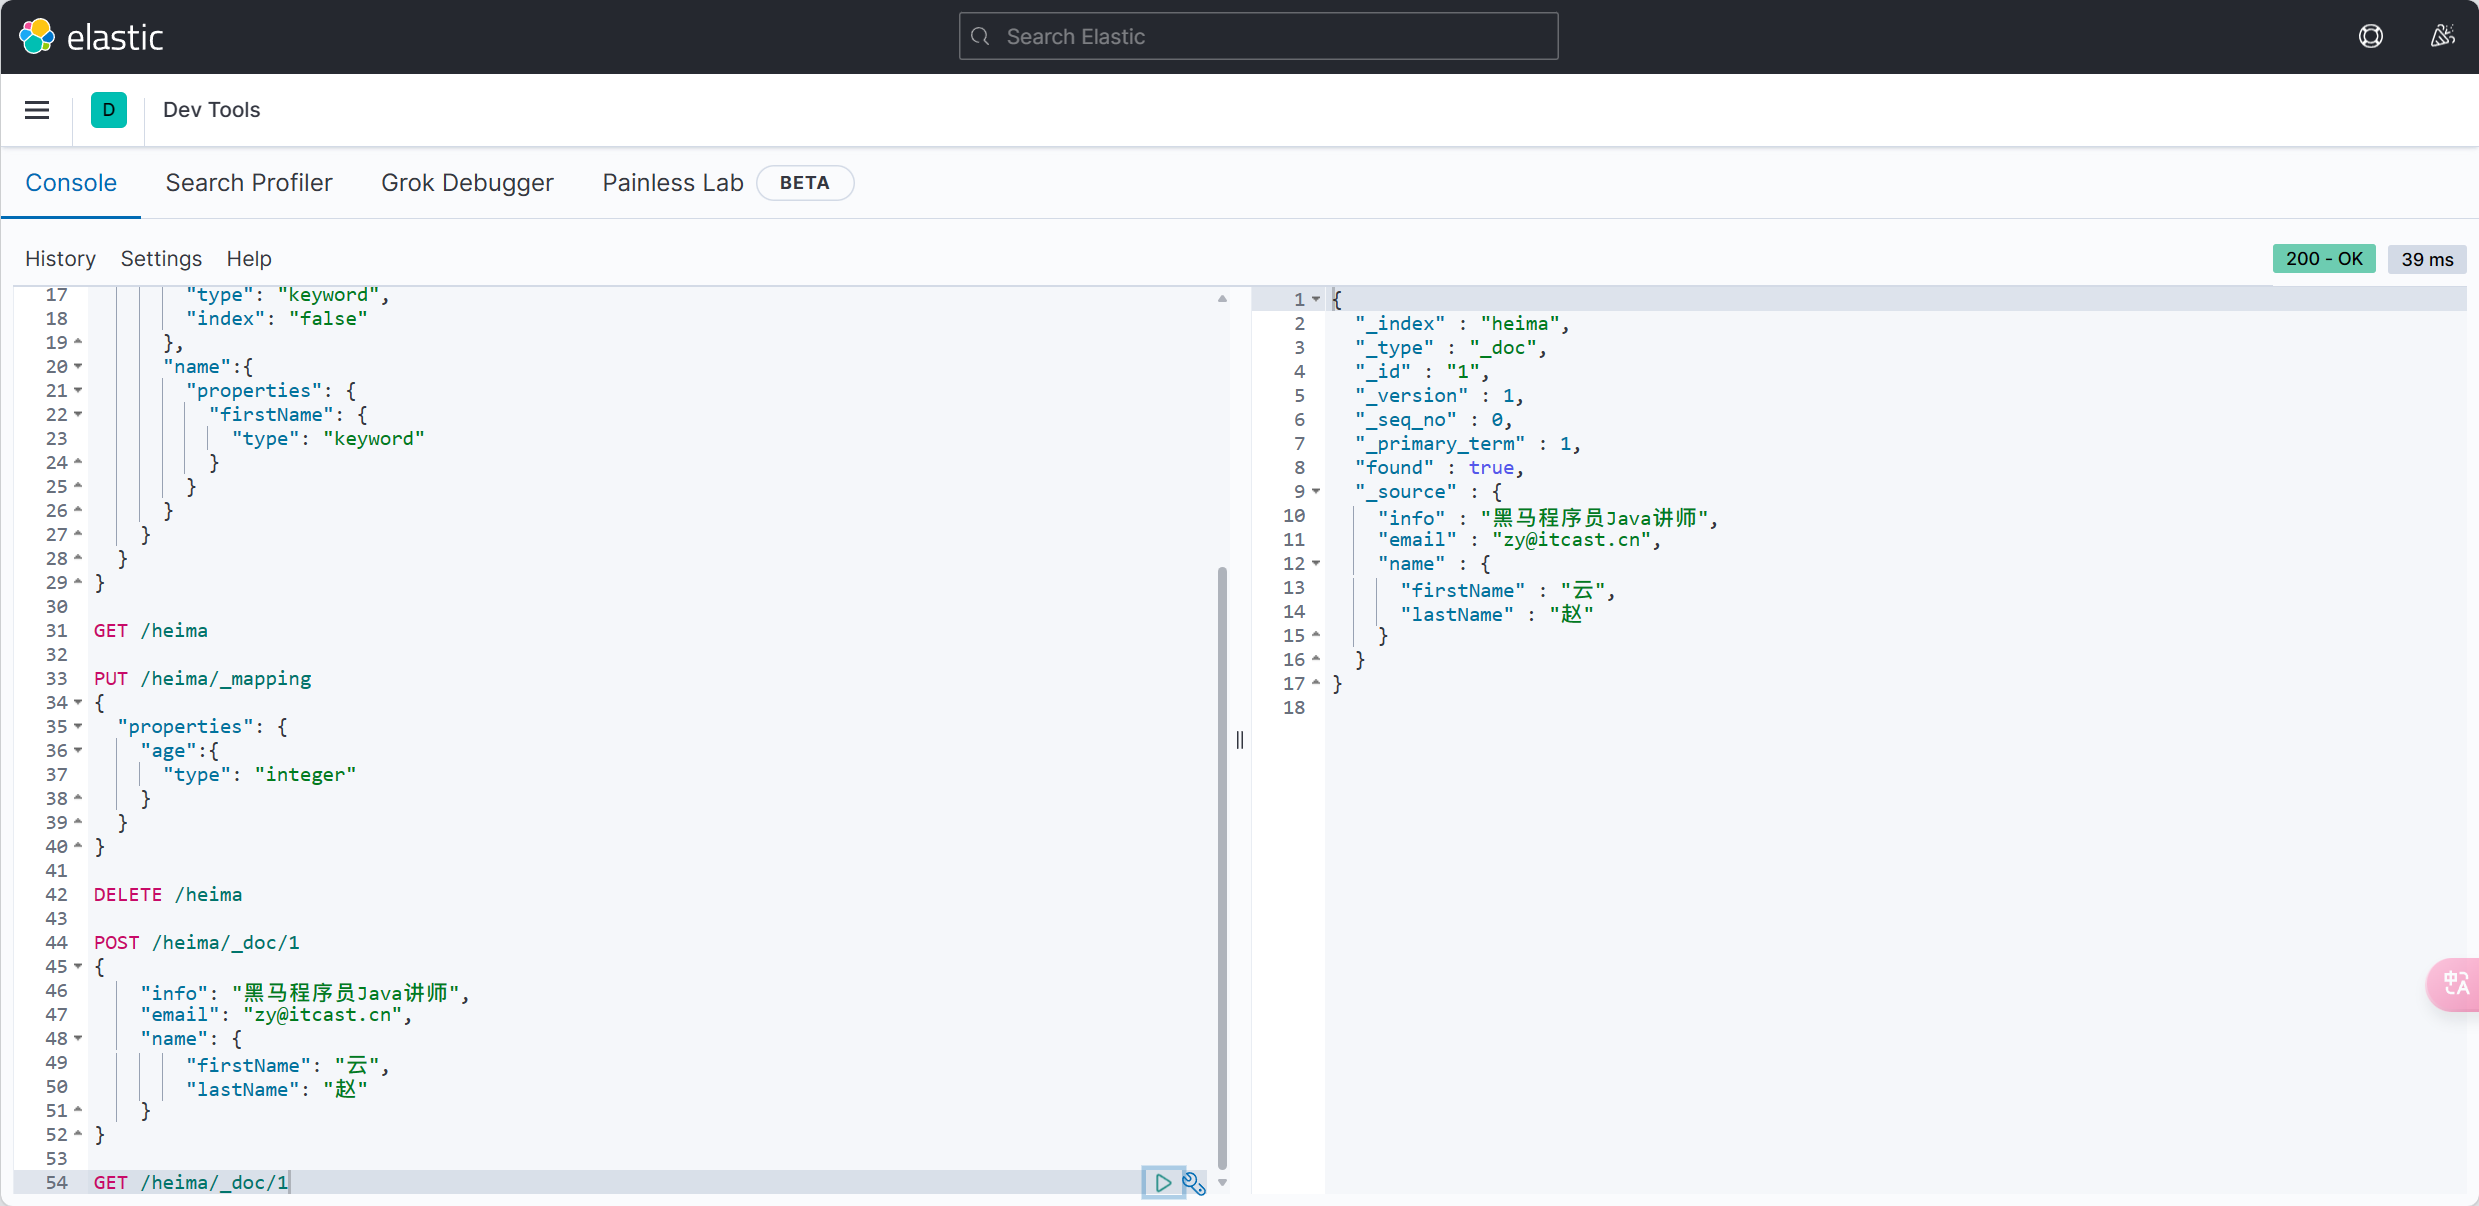This screenshot has width=2479, height=1206.
Task: Click the green D space avatar
Action: pyautogui.click(x=109, y=110)
